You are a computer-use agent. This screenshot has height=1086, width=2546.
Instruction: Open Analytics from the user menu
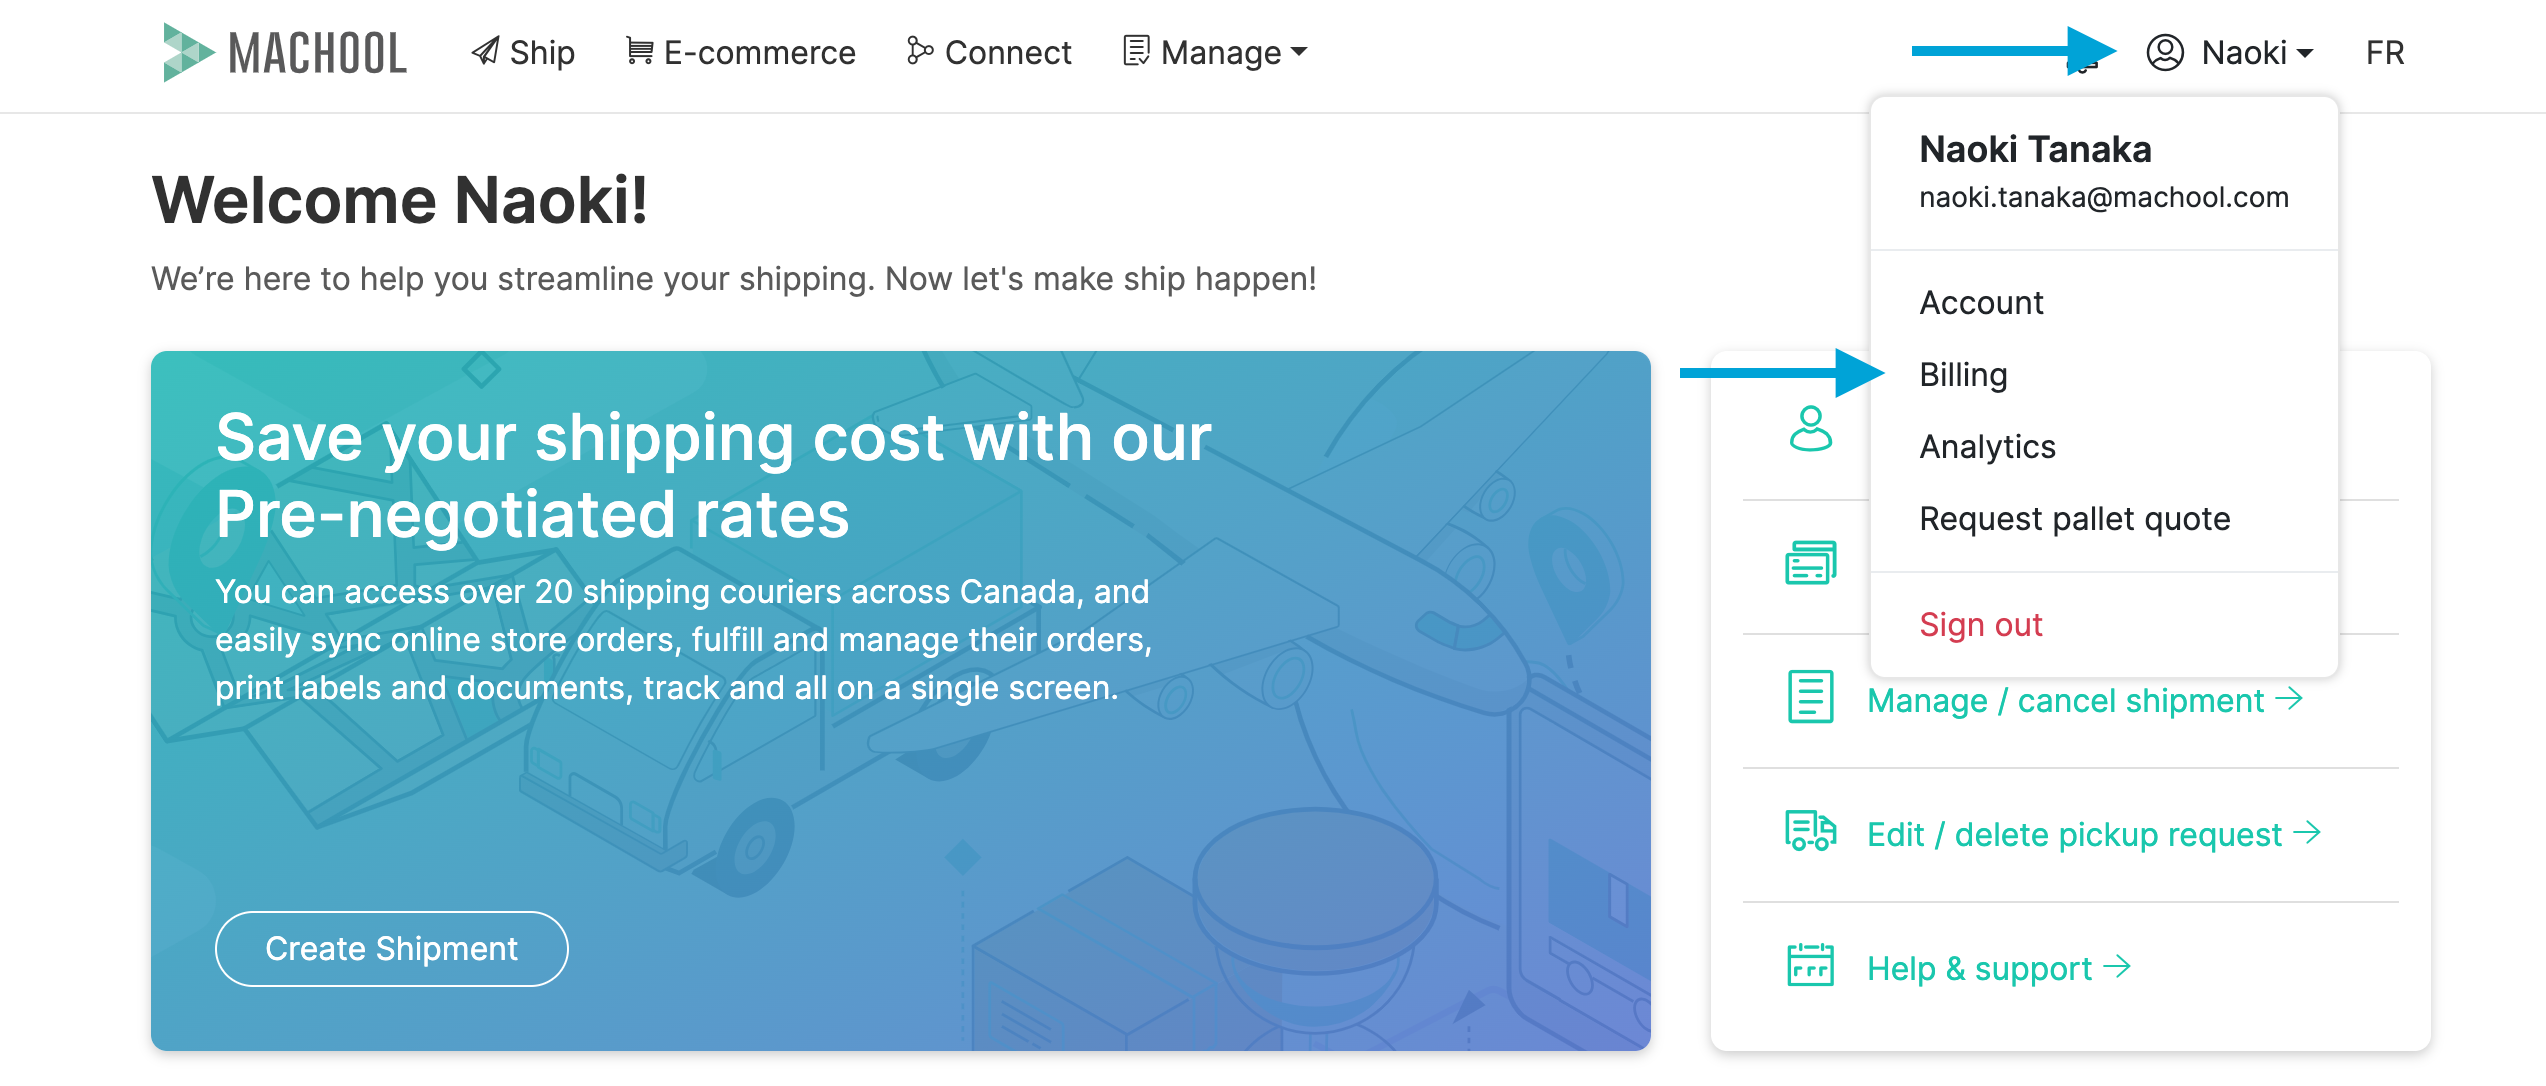(x=1987, y=446)
